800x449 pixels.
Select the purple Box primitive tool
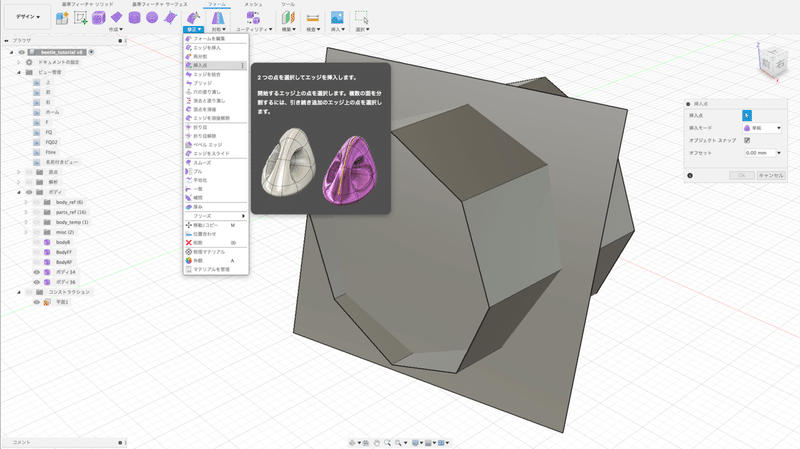tap(98, 18)
